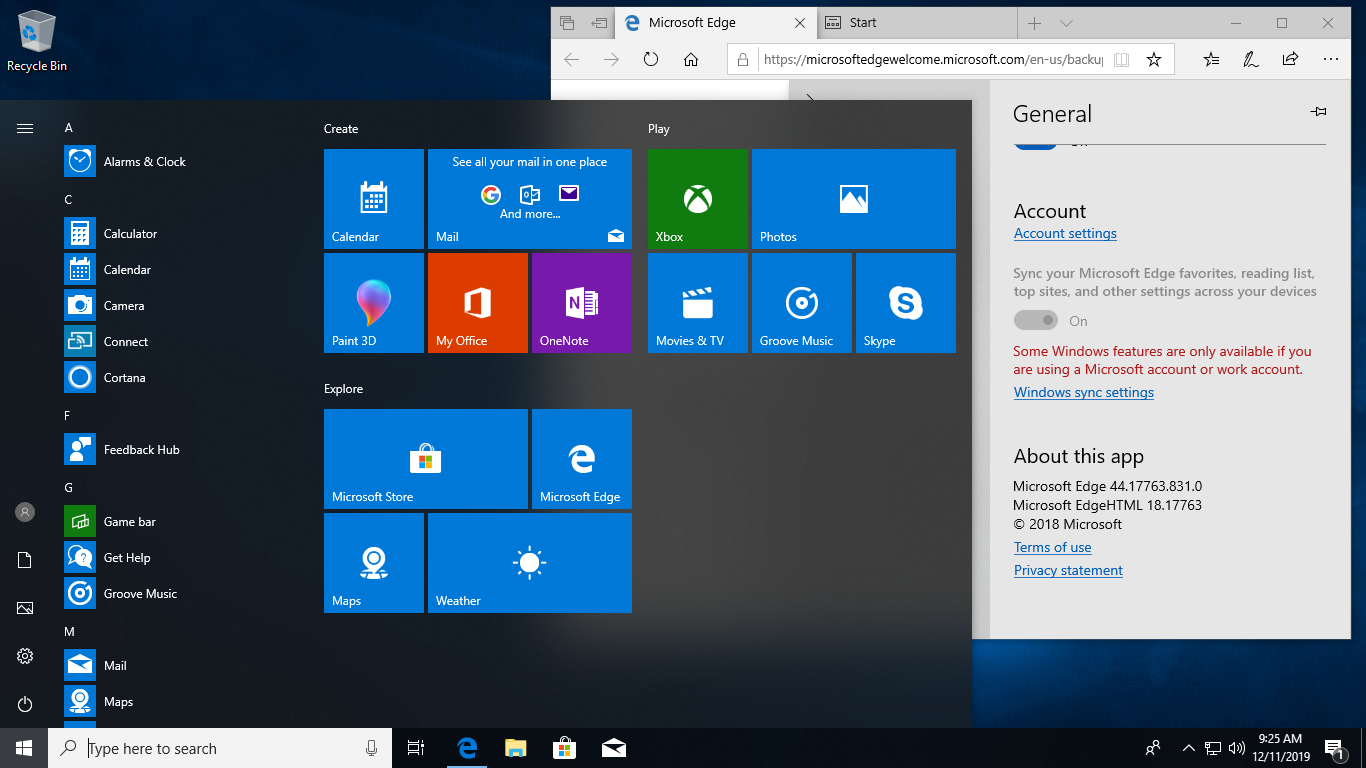Toggle the Edge sync settings switch
1366x768 pixels.
(1036, 320)
